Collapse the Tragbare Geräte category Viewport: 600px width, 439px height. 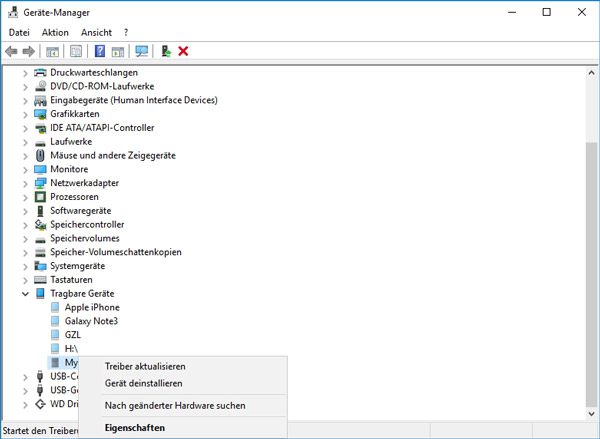[26, 294]
